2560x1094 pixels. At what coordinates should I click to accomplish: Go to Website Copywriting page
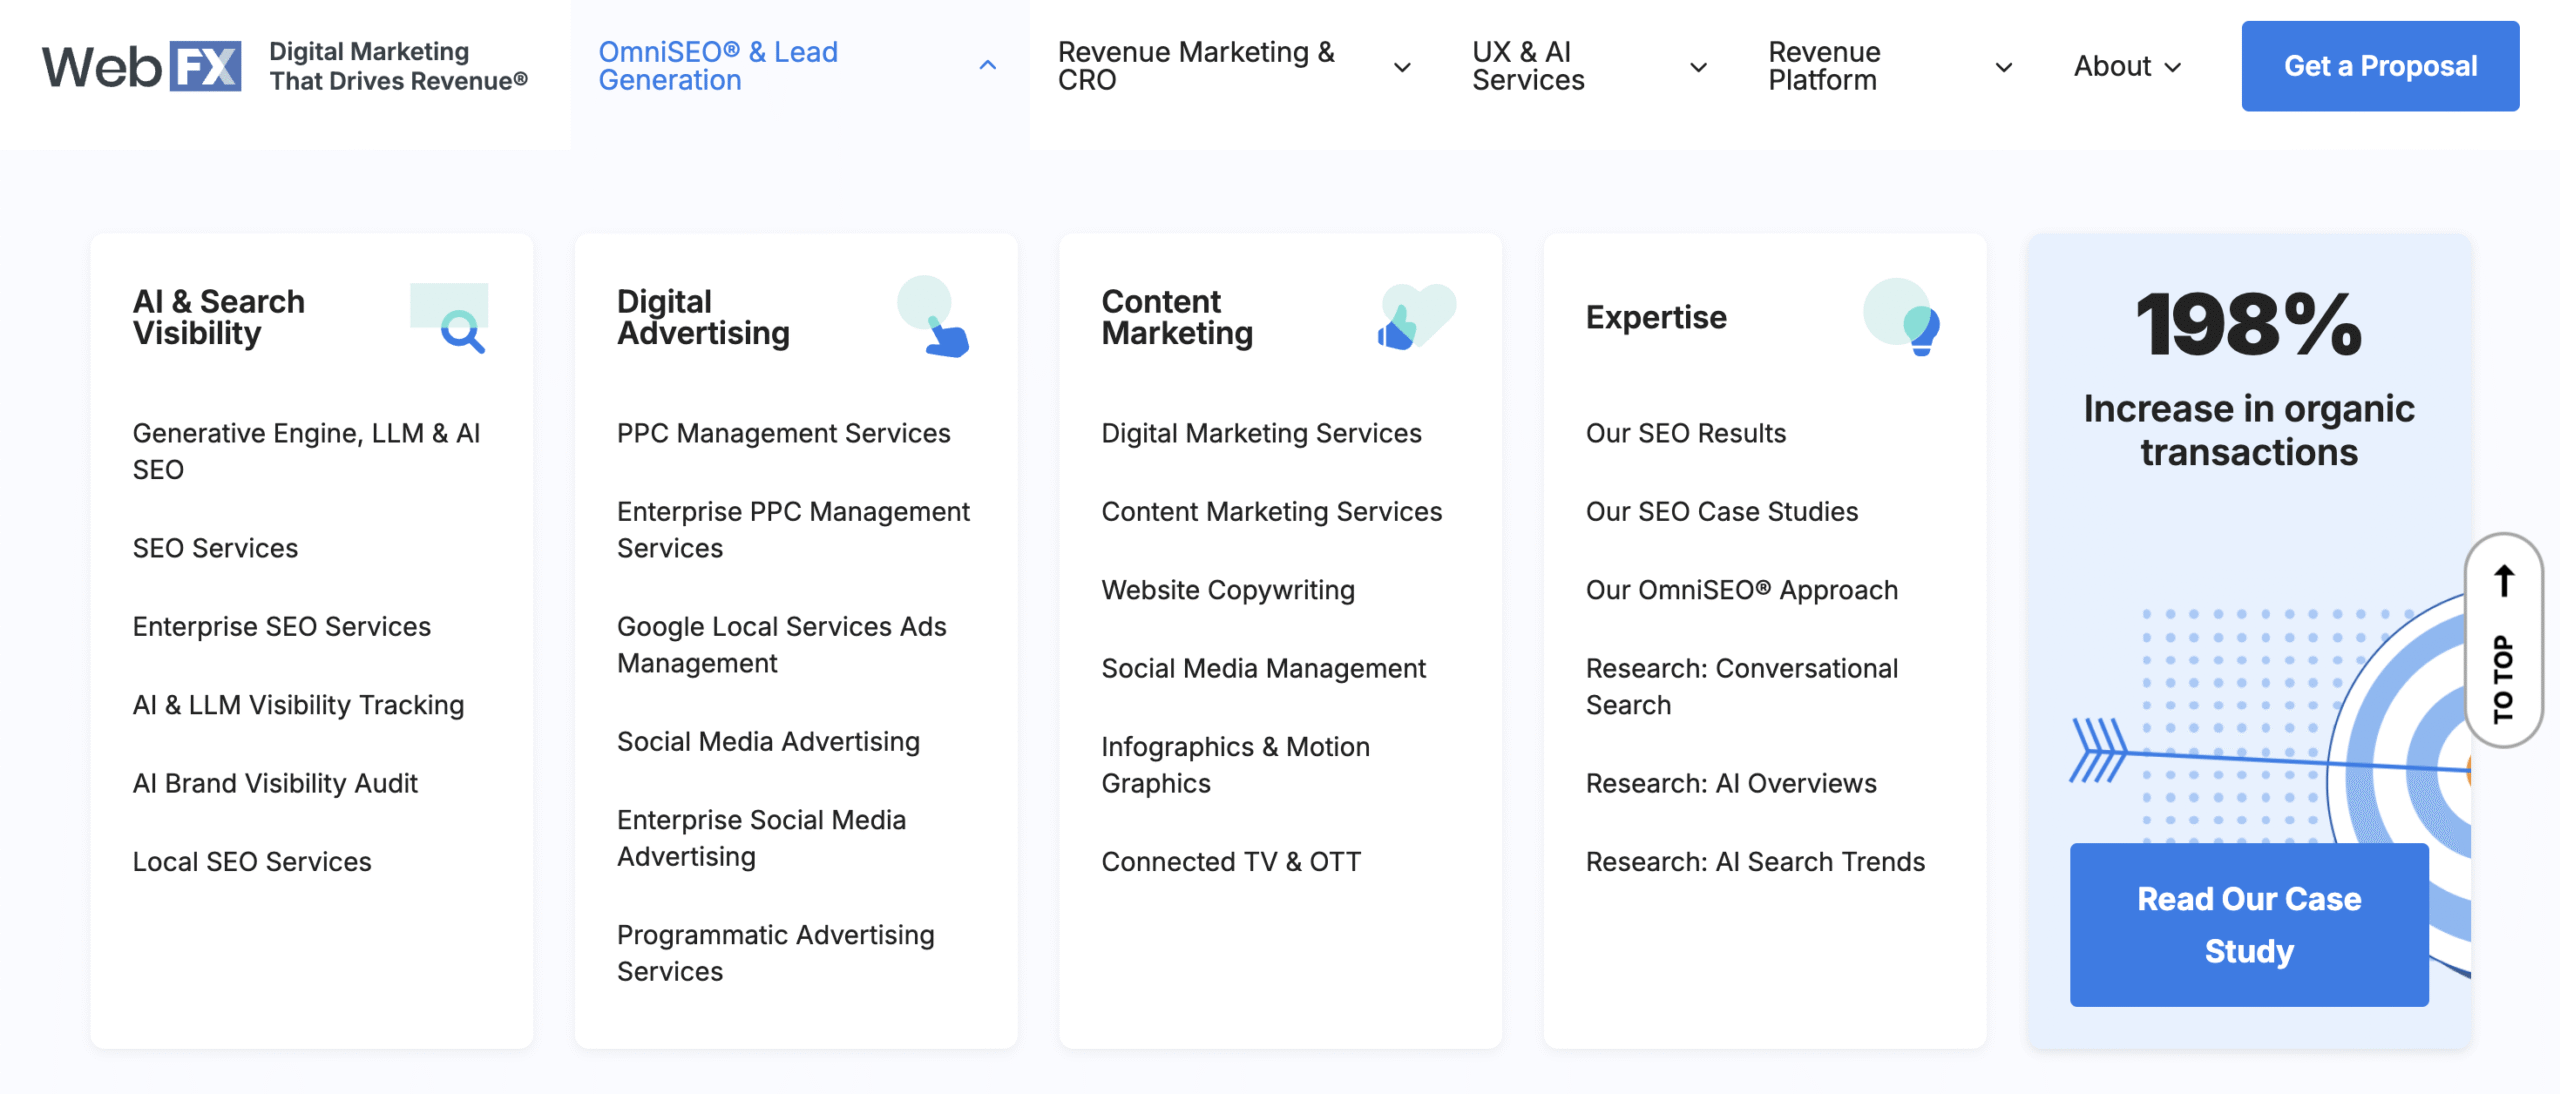coord(1227,590)
